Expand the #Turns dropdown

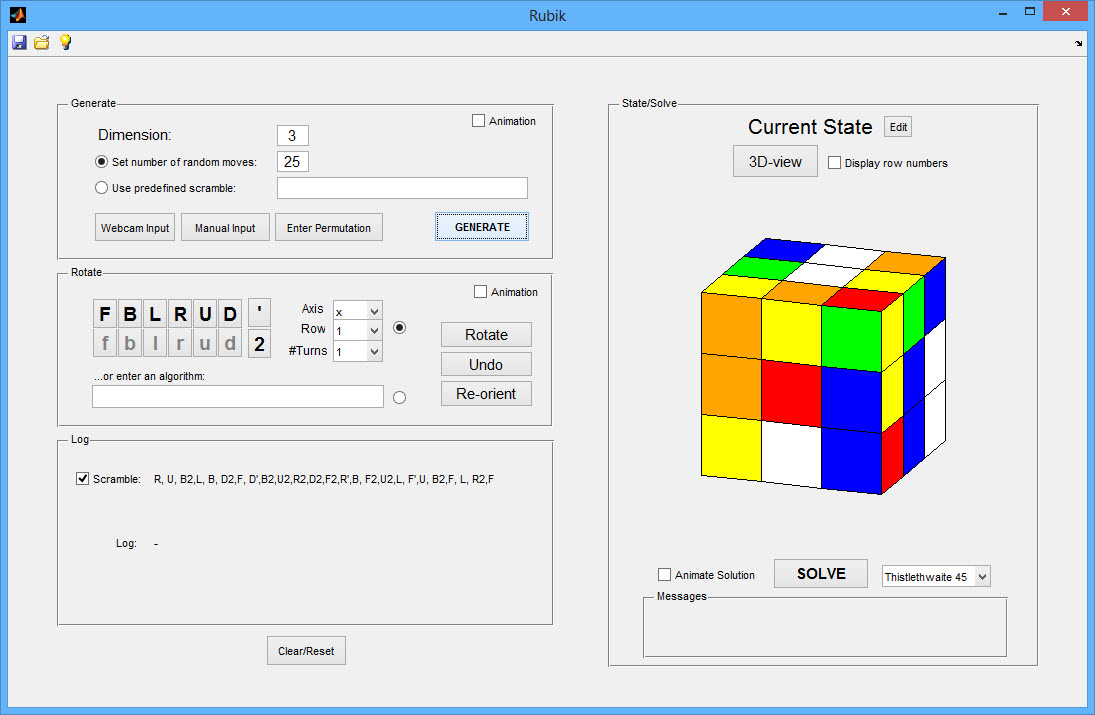pyautogui.click(x=357, y=352)
